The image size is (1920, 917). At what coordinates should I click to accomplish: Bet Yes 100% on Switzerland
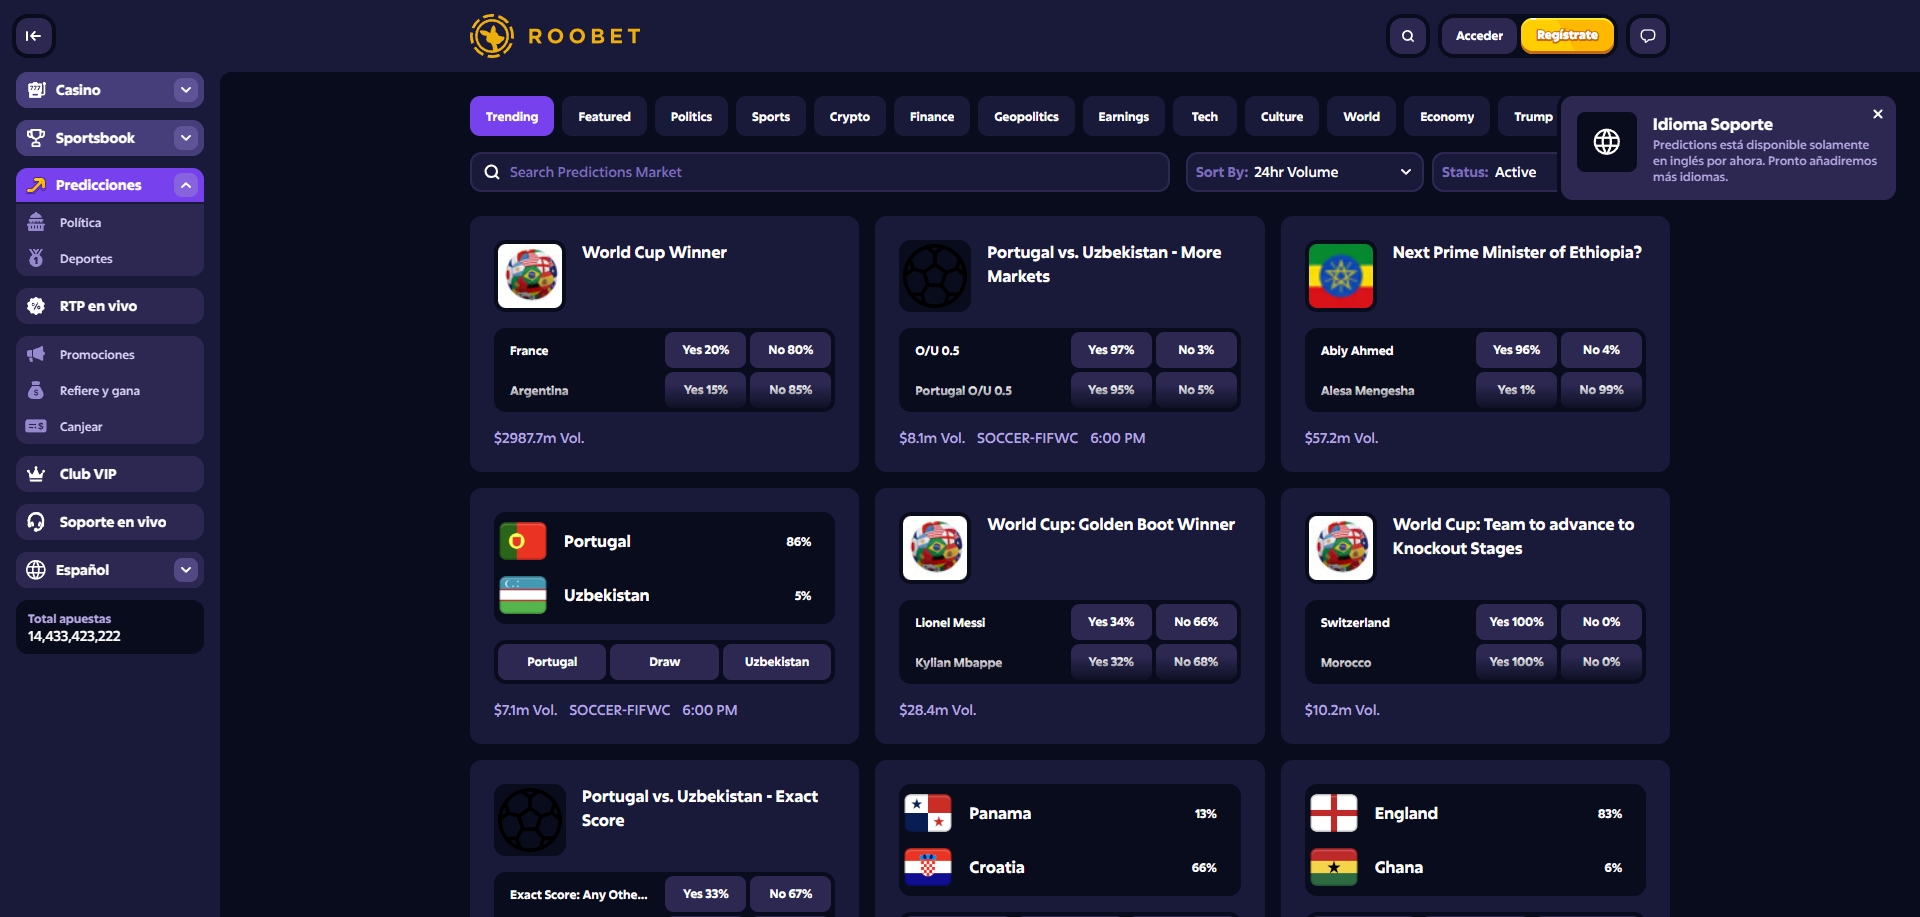click(x=1516, y=622)
